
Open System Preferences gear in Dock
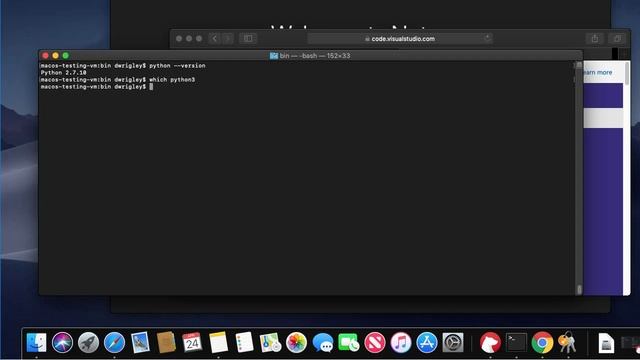(453, 342)
